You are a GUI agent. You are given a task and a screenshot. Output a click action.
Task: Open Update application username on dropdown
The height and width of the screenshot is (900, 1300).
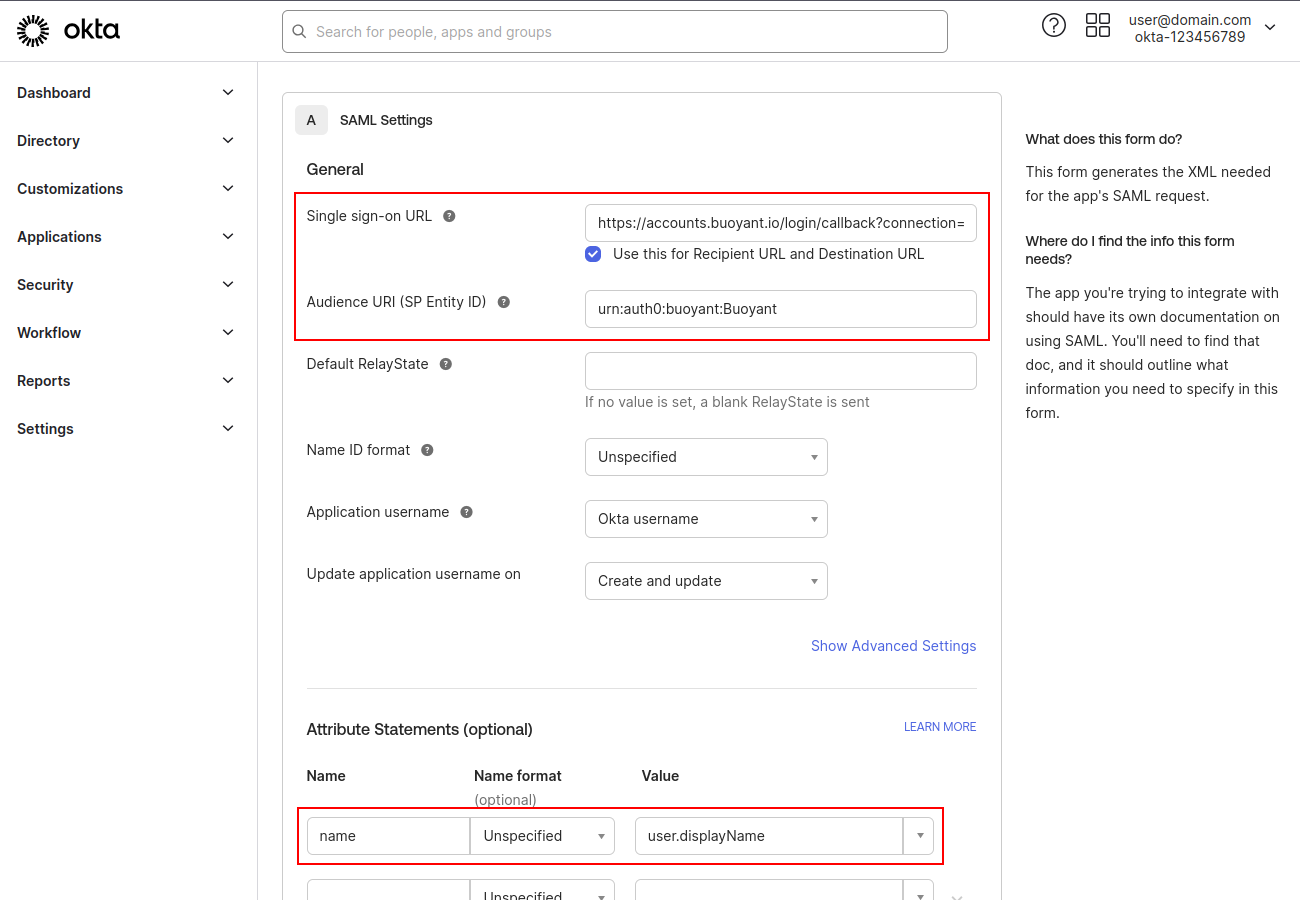706,581
